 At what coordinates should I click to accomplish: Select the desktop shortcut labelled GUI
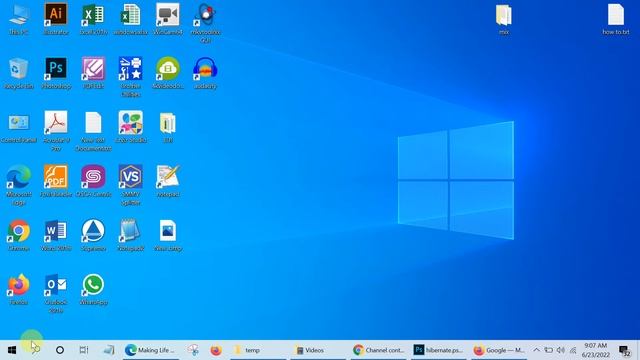point(205,23)
